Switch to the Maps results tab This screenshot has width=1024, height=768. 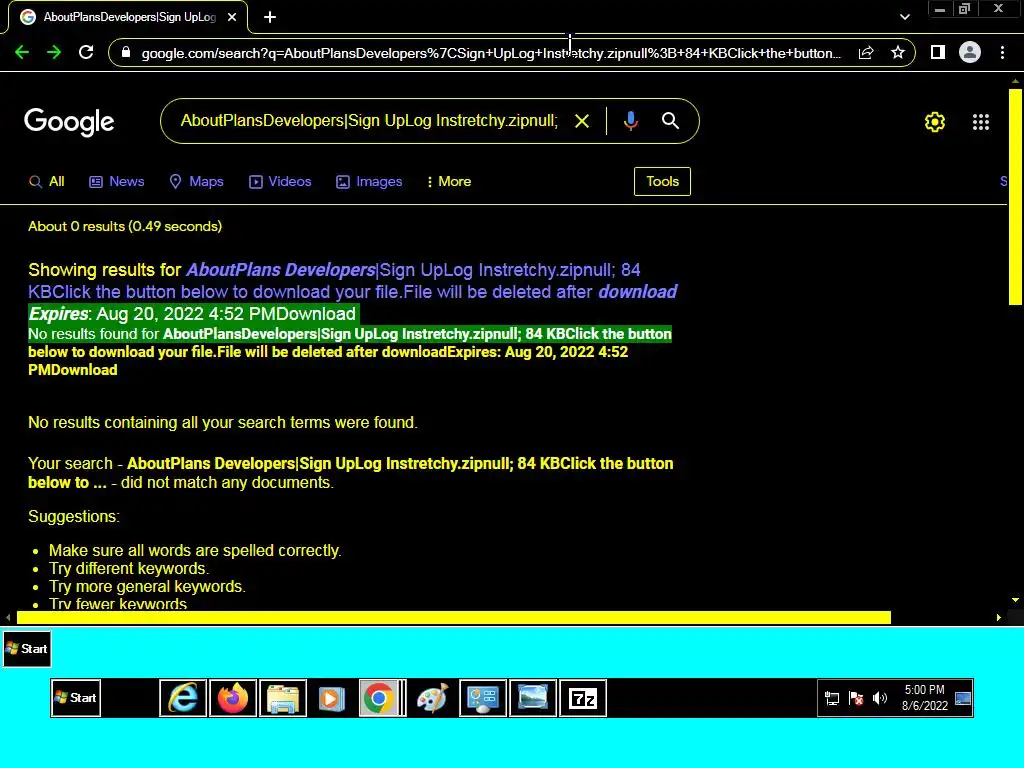click(x=196, y=182)
